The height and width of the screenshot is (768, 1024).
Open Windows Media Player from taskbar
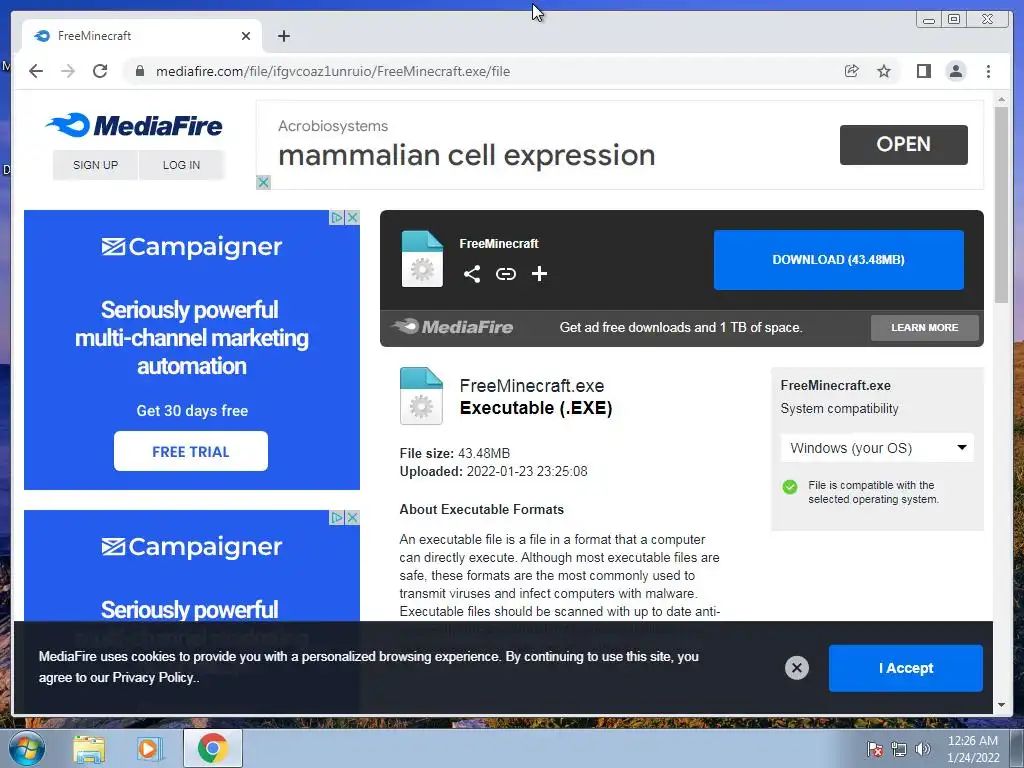[x=149, y=749]
